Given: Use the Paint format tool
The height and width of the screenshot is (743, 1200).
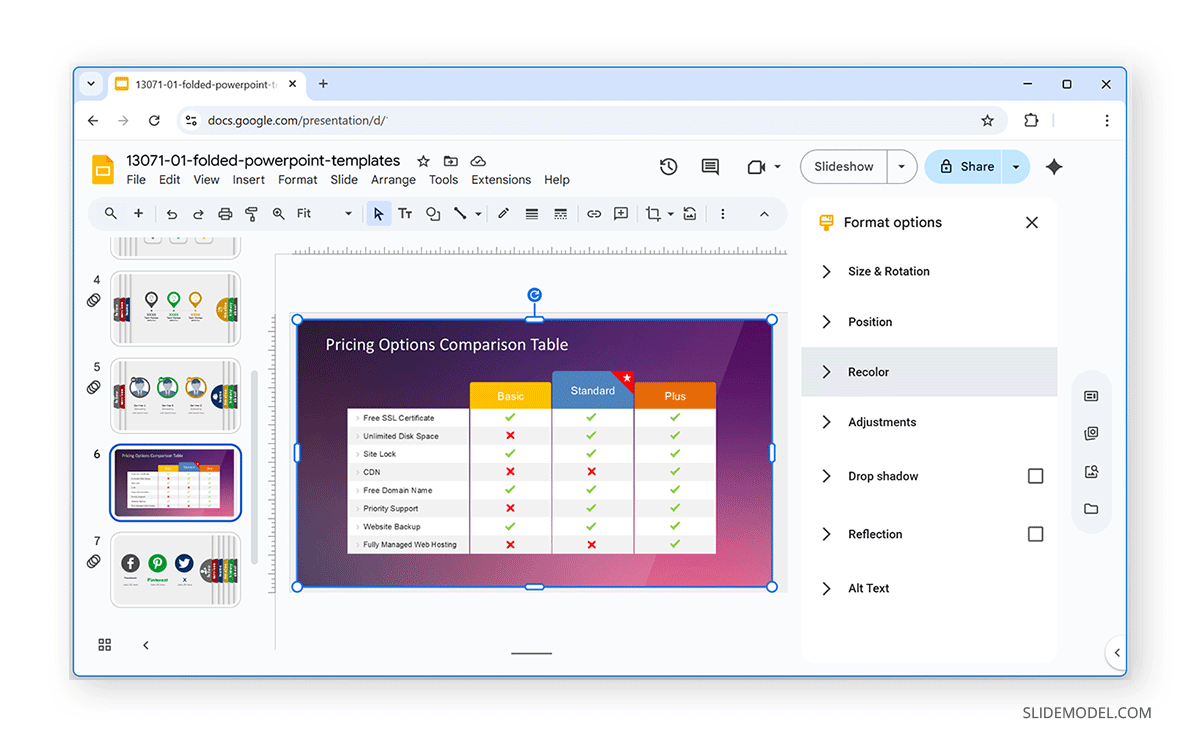Looking at the screenshot, I should coord(251,213).
